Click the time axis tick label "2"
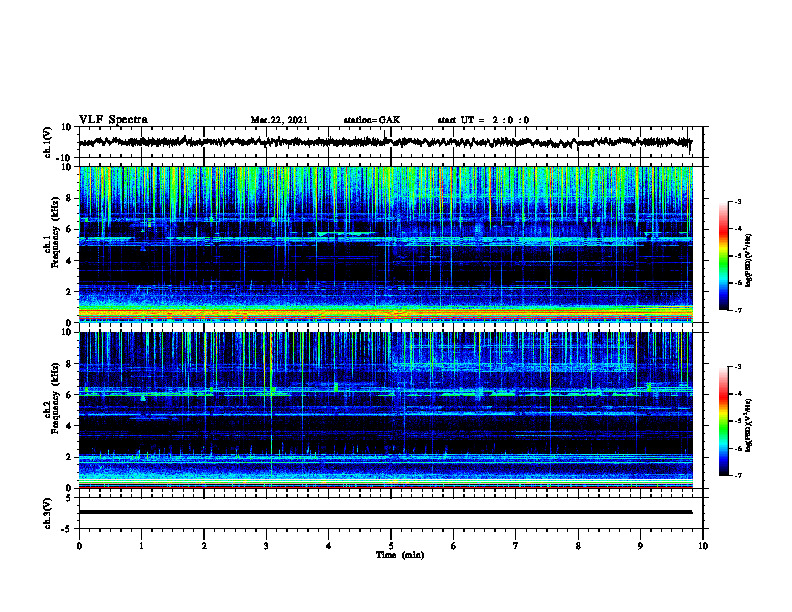Viewport: 792px width, 612px height. pyautogui.click(x=204, y=546)
